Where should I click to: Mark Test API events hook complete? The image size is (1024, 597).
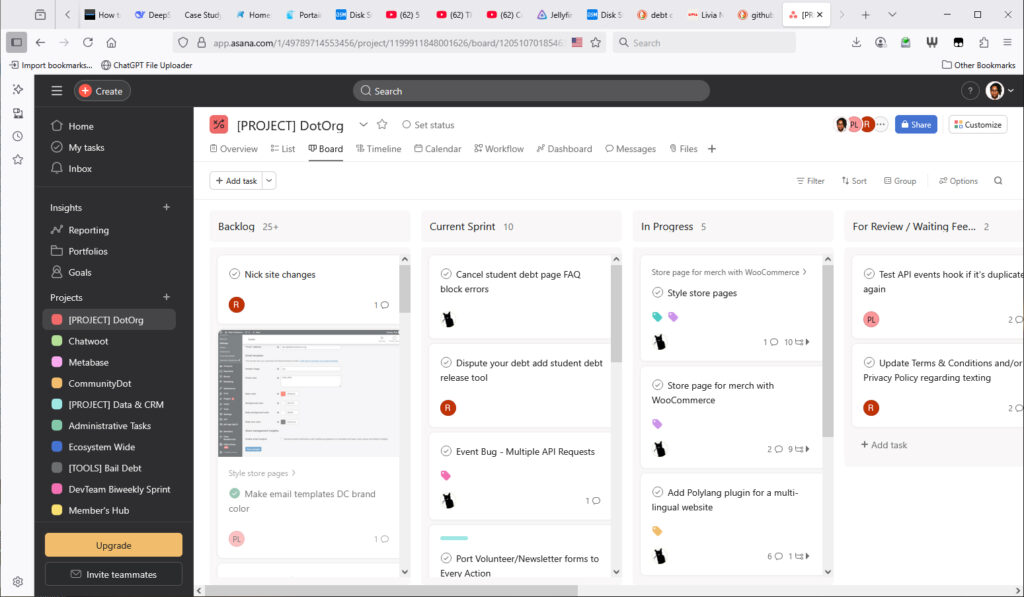pyautogui.click(x=869, y=274)
